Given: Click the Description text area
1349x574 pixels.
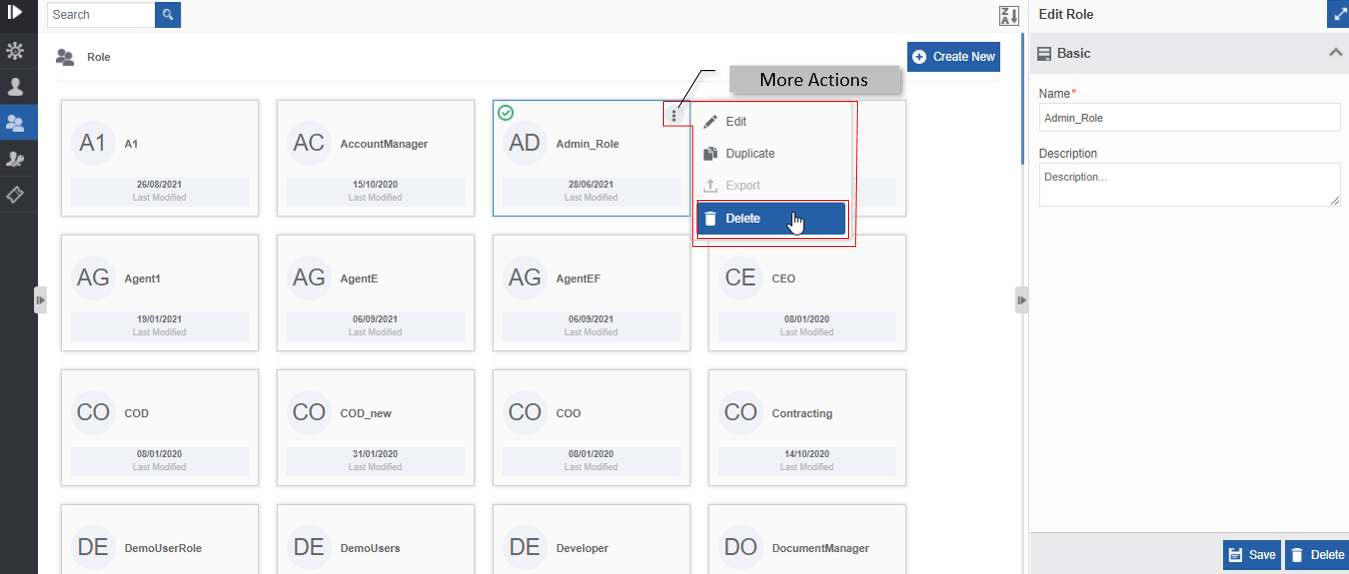Looking at the screenshot, I should [1189, 185].
